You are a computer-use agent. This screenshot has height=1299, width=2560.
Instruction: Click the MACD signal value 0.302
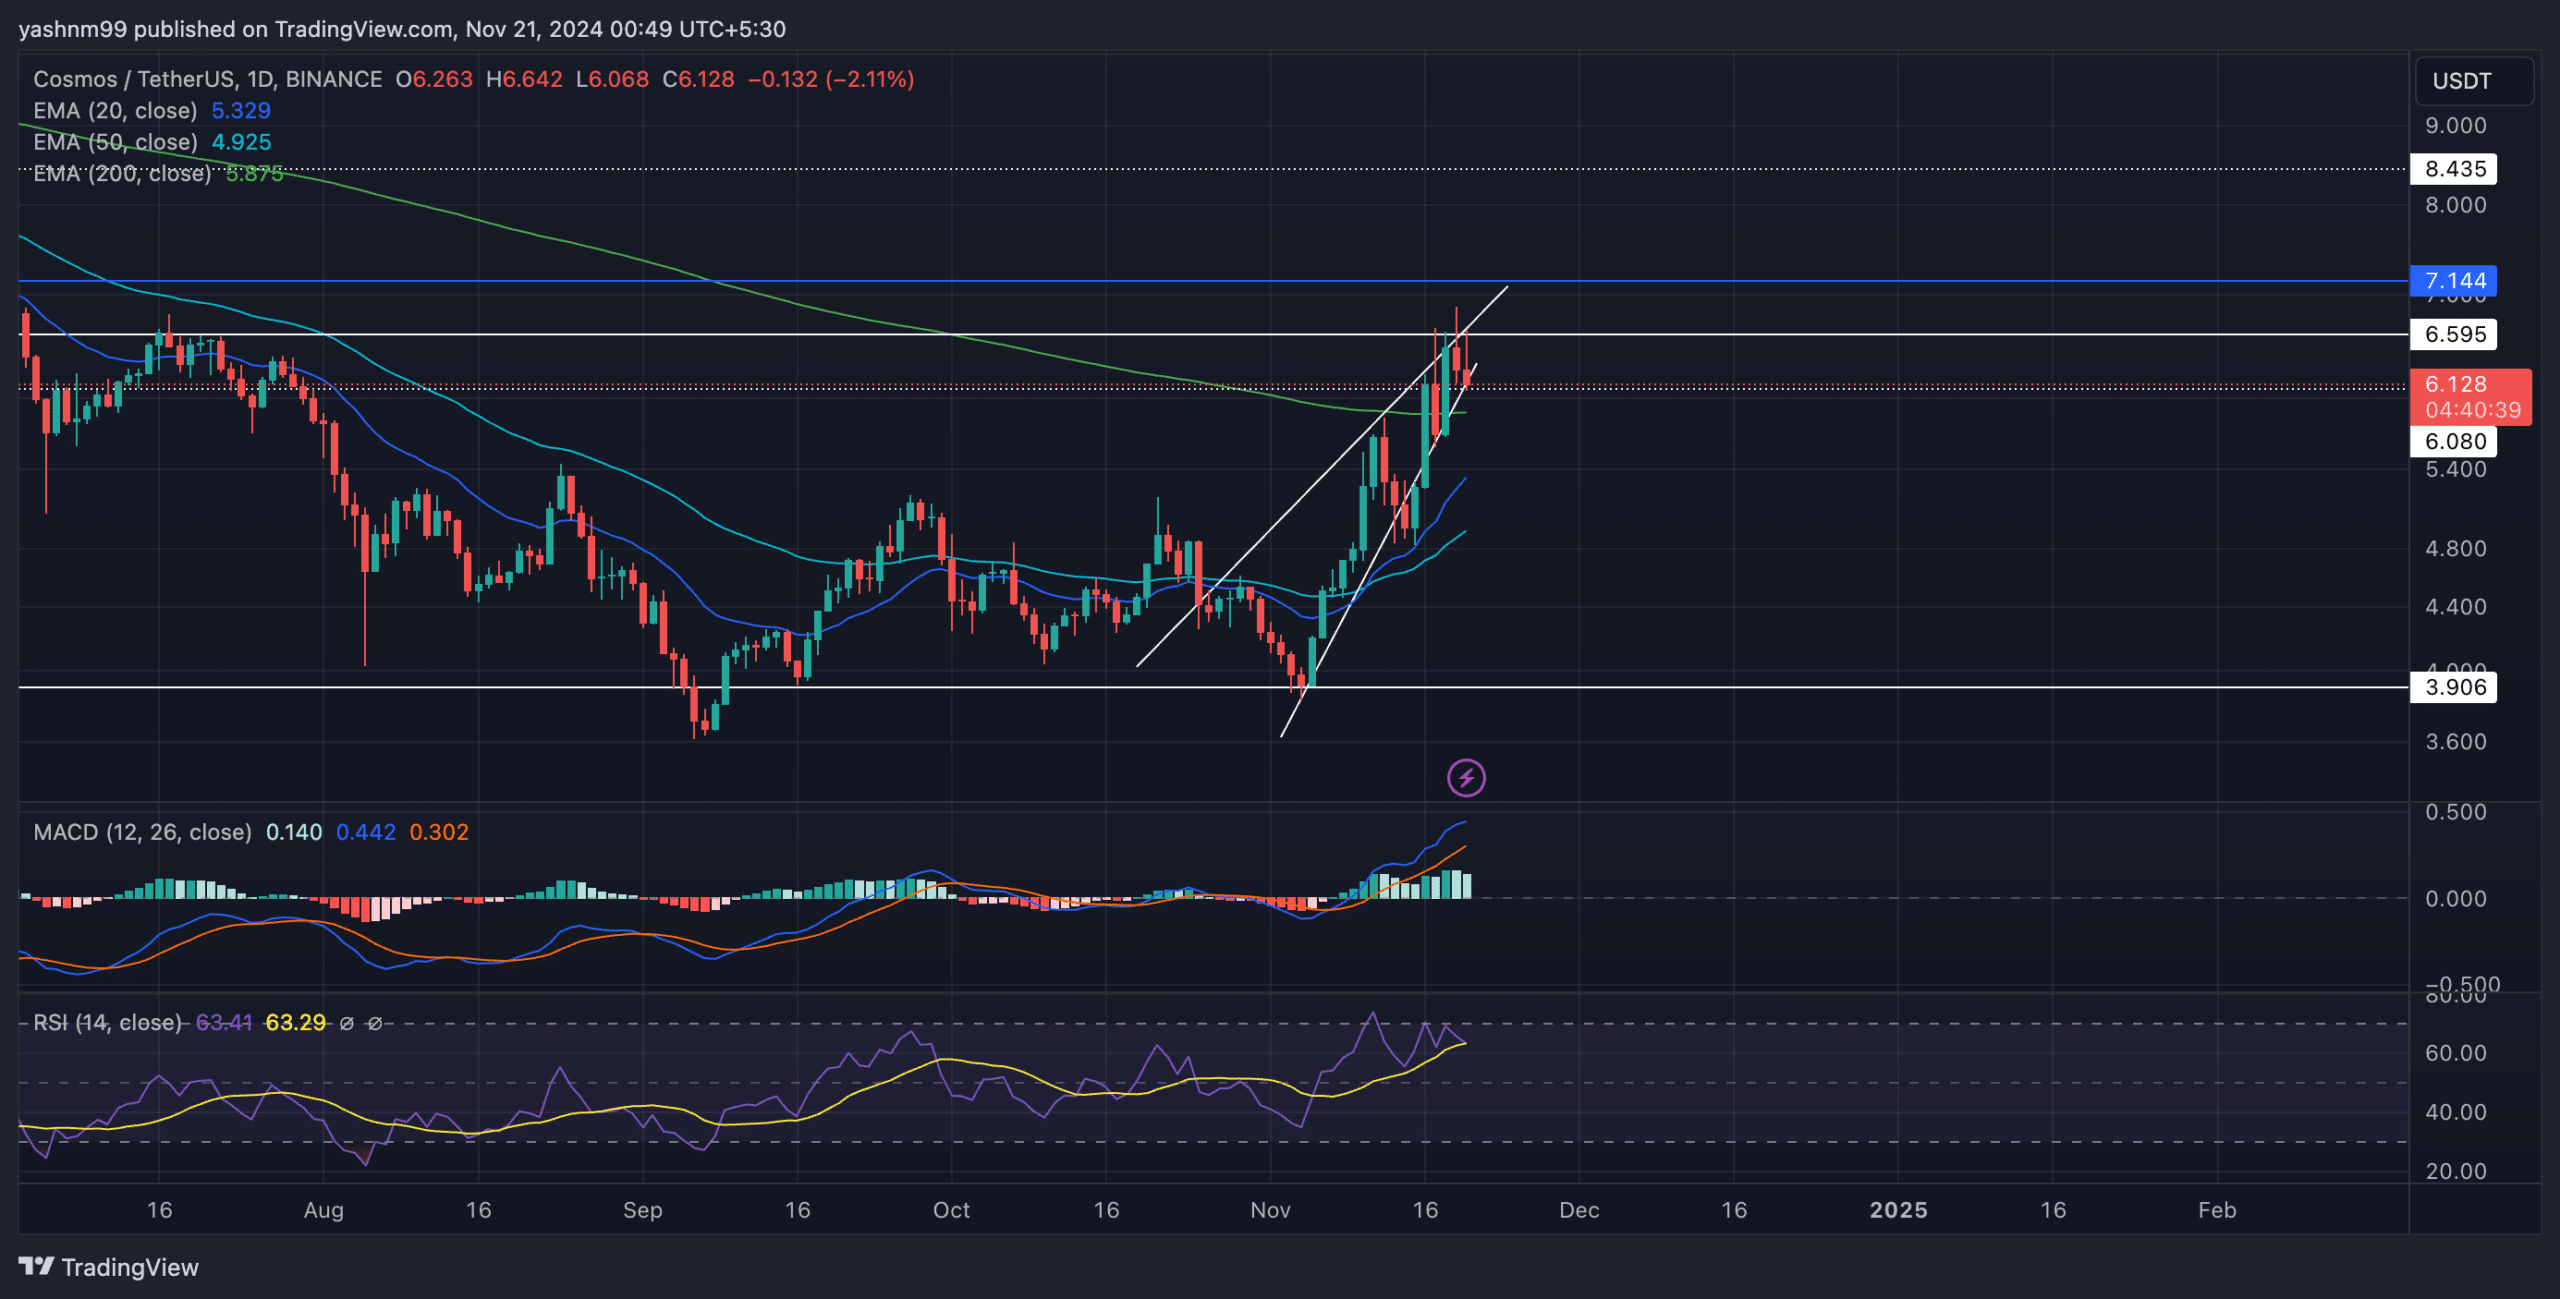point(439,832)
